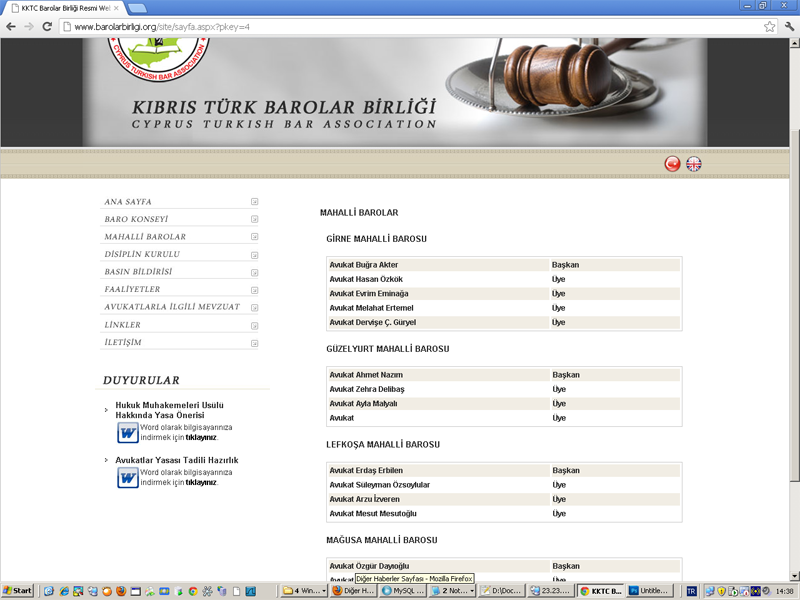
Task: Select the KKTC Barolar Birliği browser tab
Action: [64, 8]
